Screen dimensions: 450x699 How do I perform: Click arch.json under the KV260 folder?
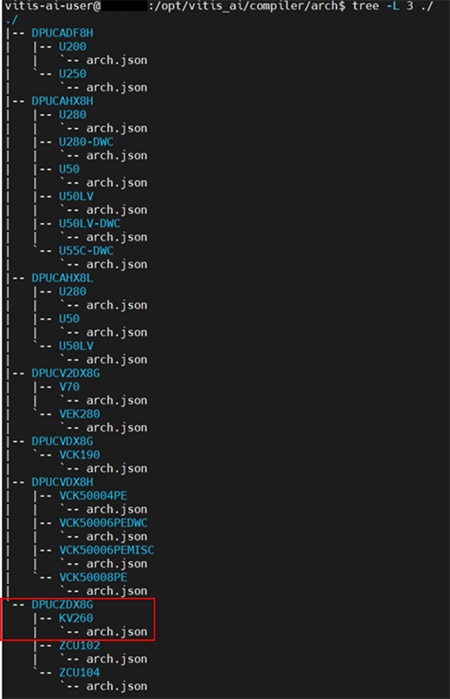pyautogui.click(x=116, y=632)
